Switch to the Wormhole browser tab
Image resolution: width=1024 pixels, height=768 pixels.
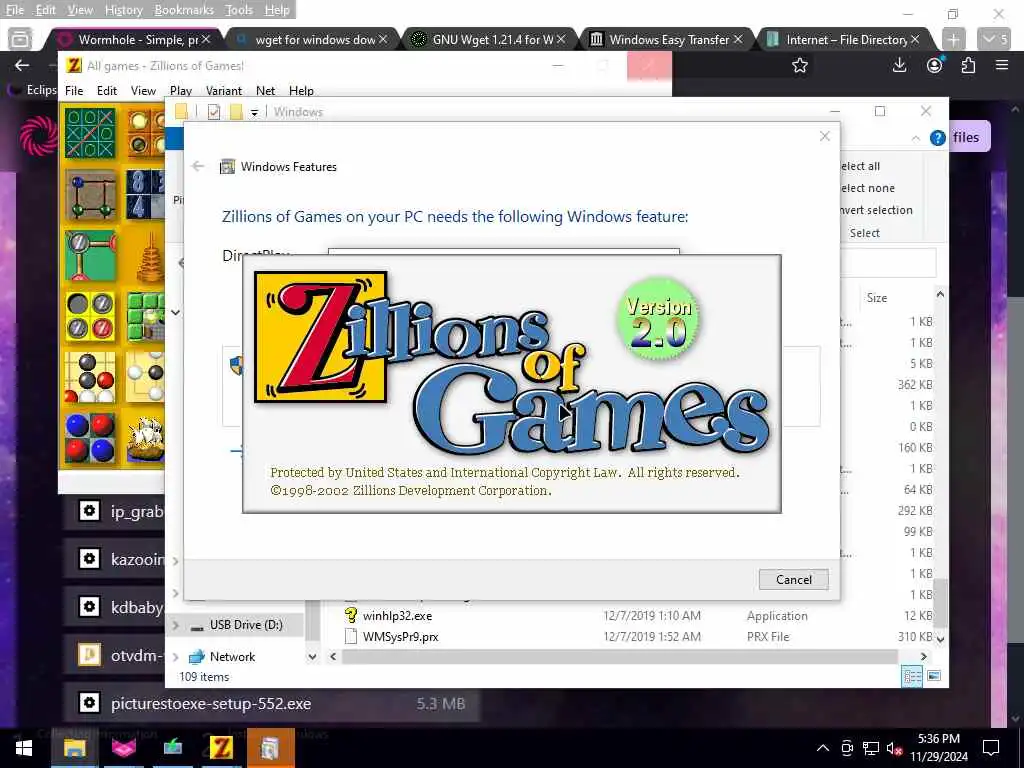click(134, 39)
